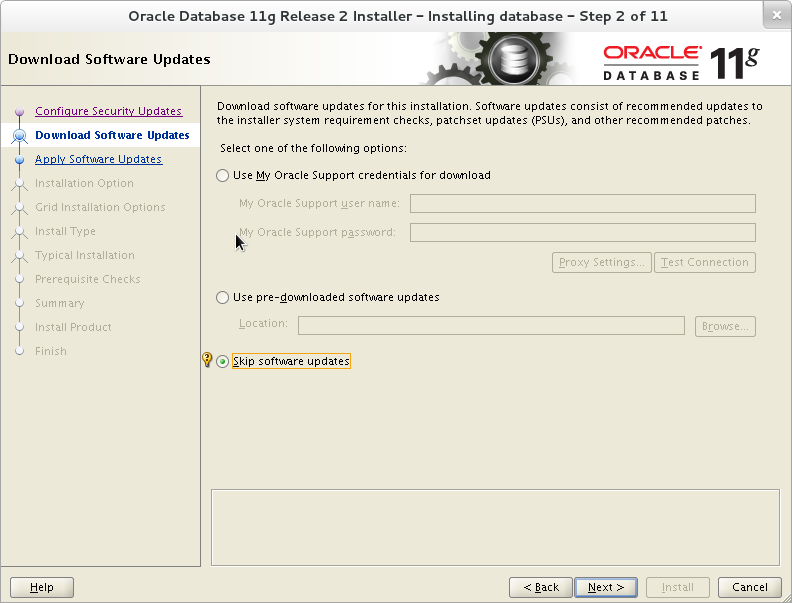Image resolution: width=792 pixels, height=603 pixels.
Task: Click the Download Software Updates step marker
Action: point(19,135)
